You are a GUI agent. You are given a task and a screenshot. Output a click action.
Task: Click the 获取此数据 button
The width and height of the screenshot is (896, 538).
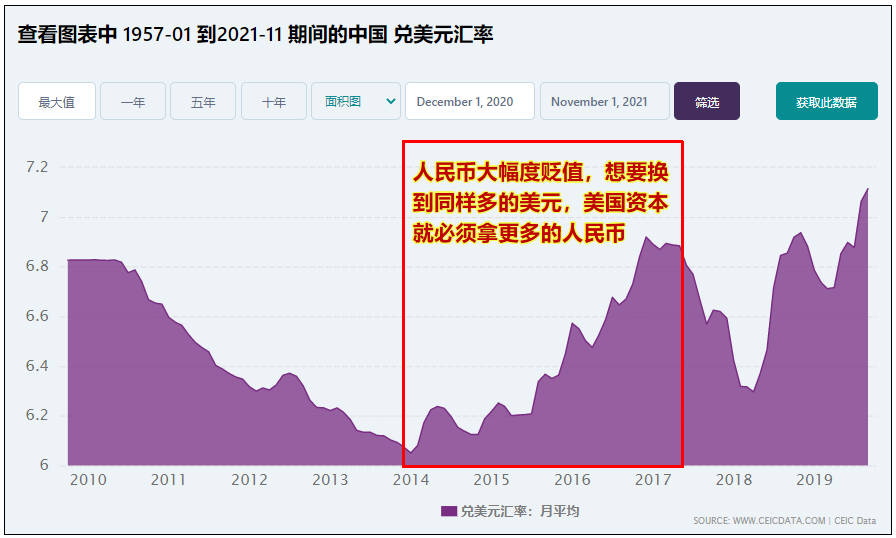click(826, 102)
